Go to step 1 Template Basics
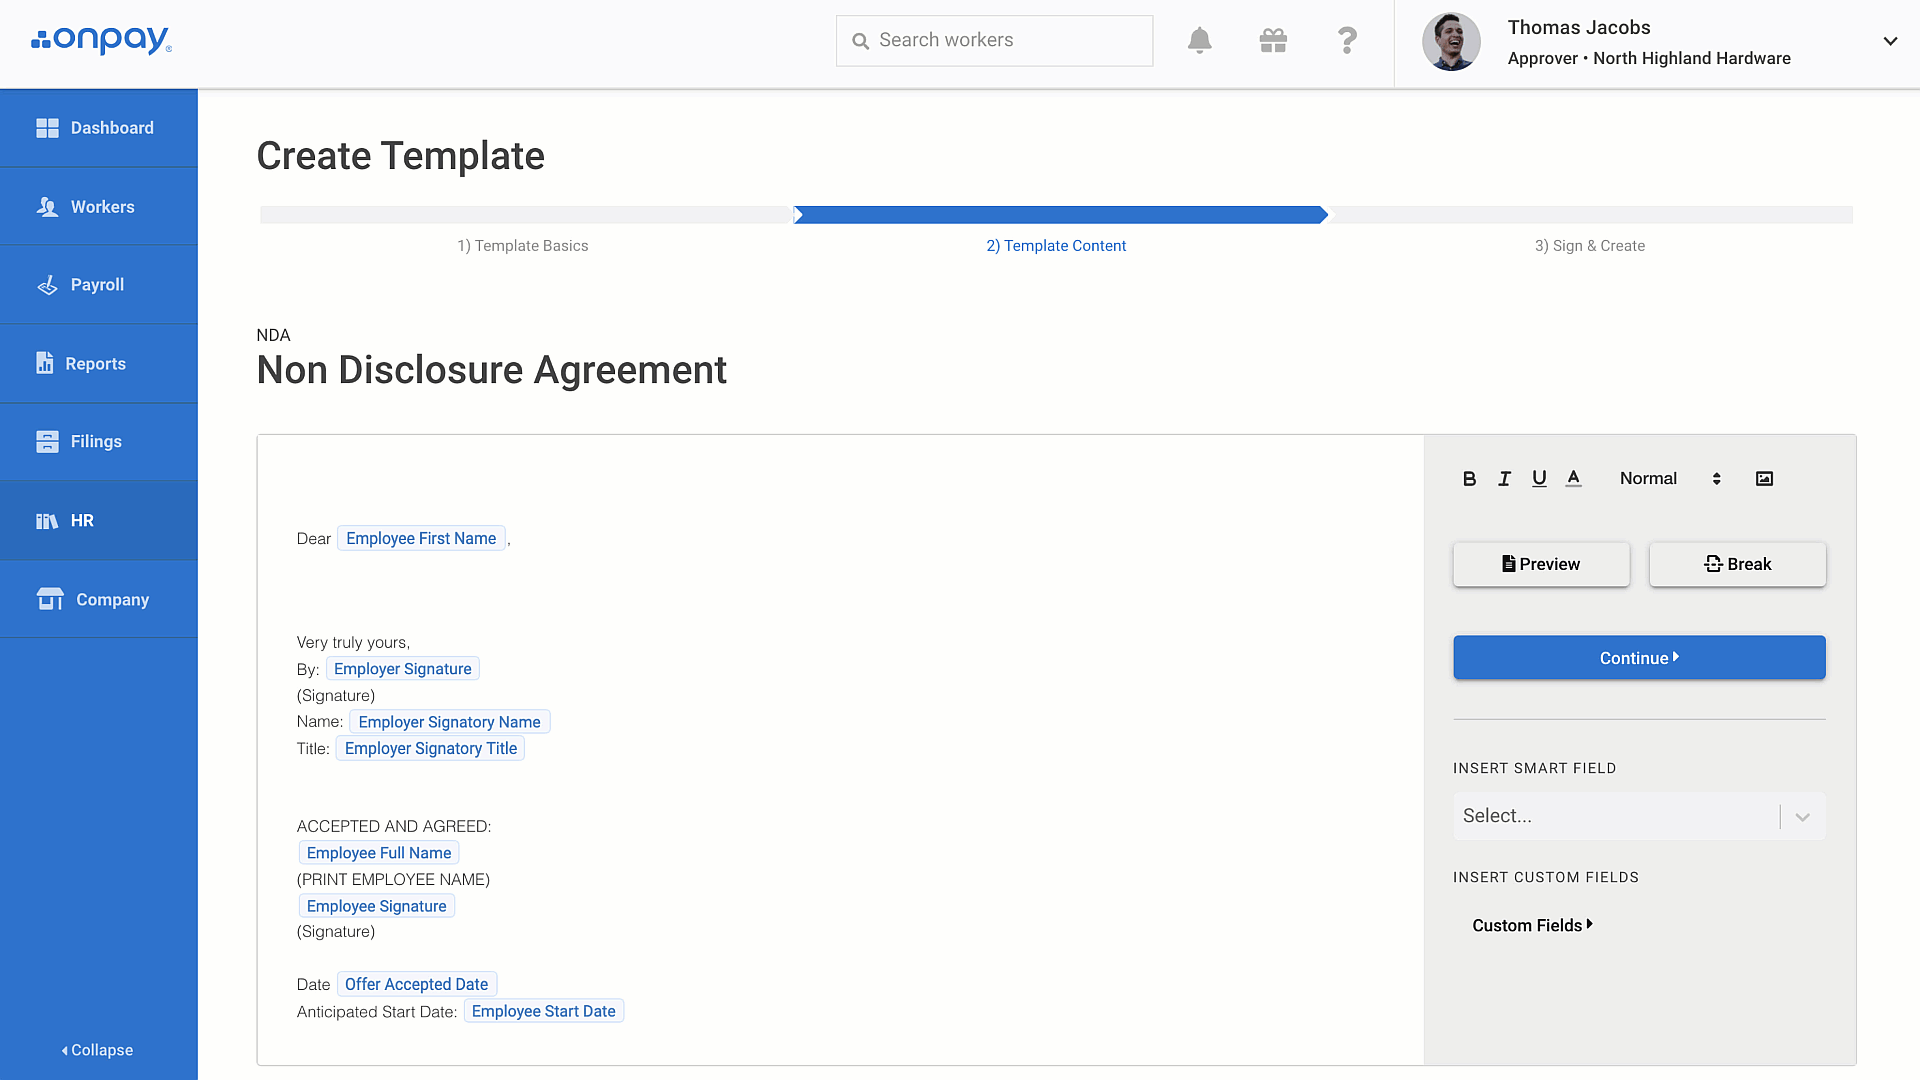Viewport: 1920px width, 1080px height. 523,246
